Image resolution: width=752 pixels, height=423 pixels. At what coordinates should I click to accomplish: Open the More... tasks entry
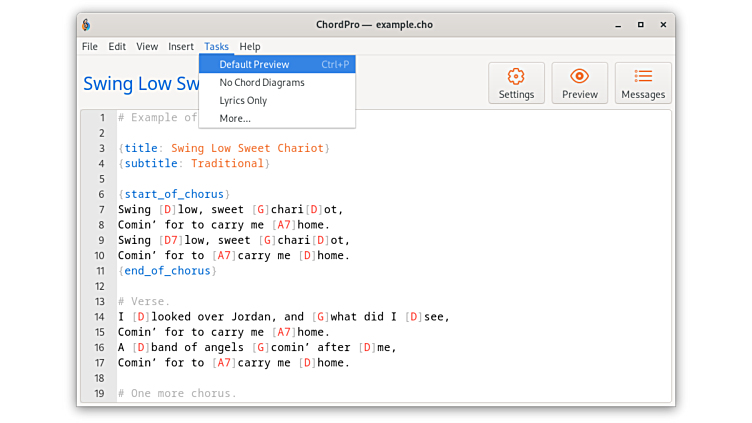click(235, 119)
